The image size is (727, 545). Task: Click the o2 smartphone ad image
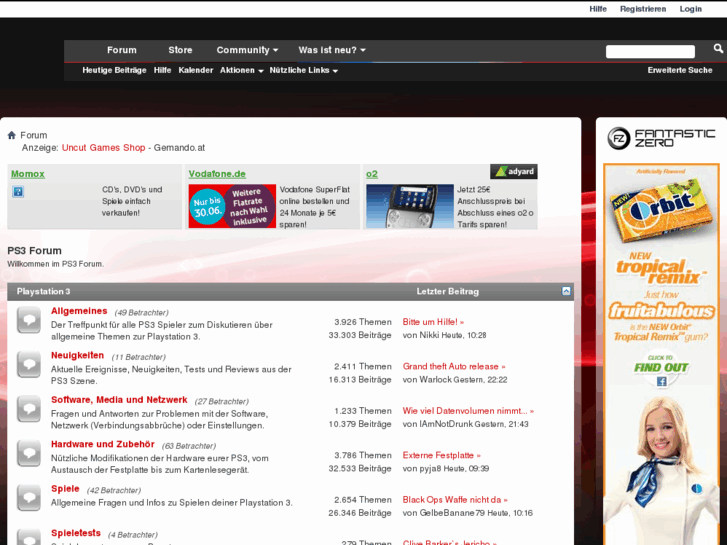pyautogui.click(x=410, y=206)
